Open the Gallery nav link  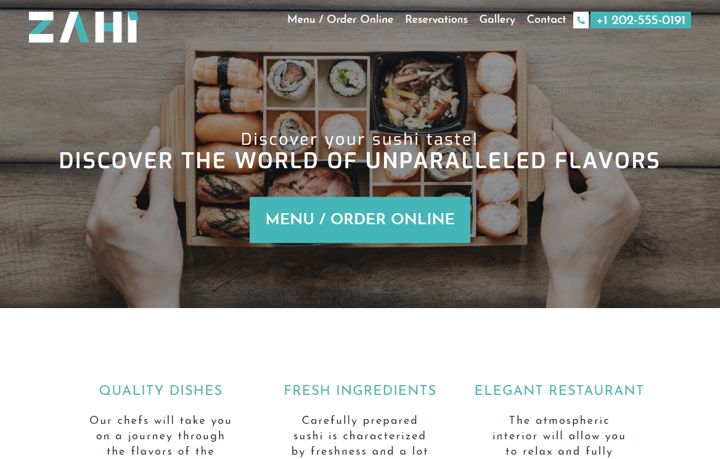[497, 19]
